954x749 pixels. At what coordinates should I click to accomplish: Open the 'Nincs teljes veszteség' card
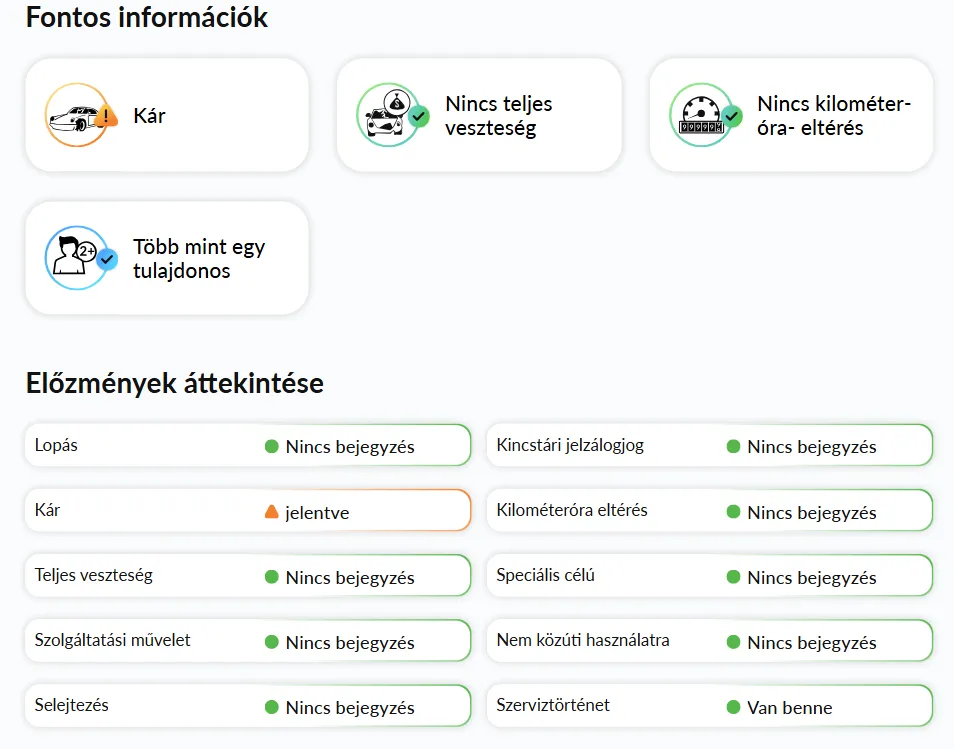click(x=479, y=115)
